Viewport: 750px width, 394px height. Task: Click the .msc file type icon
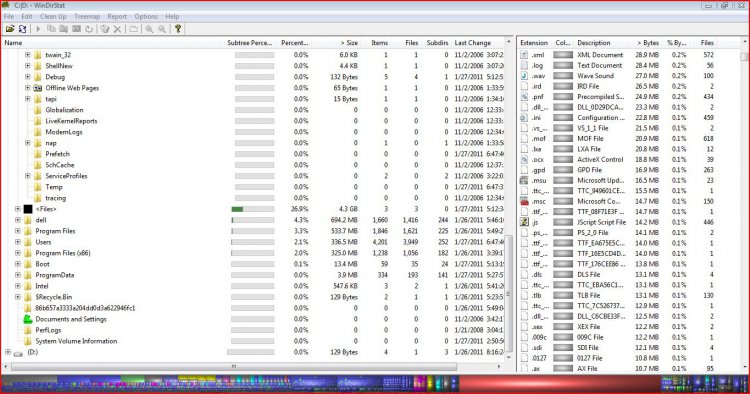(524, 201)
